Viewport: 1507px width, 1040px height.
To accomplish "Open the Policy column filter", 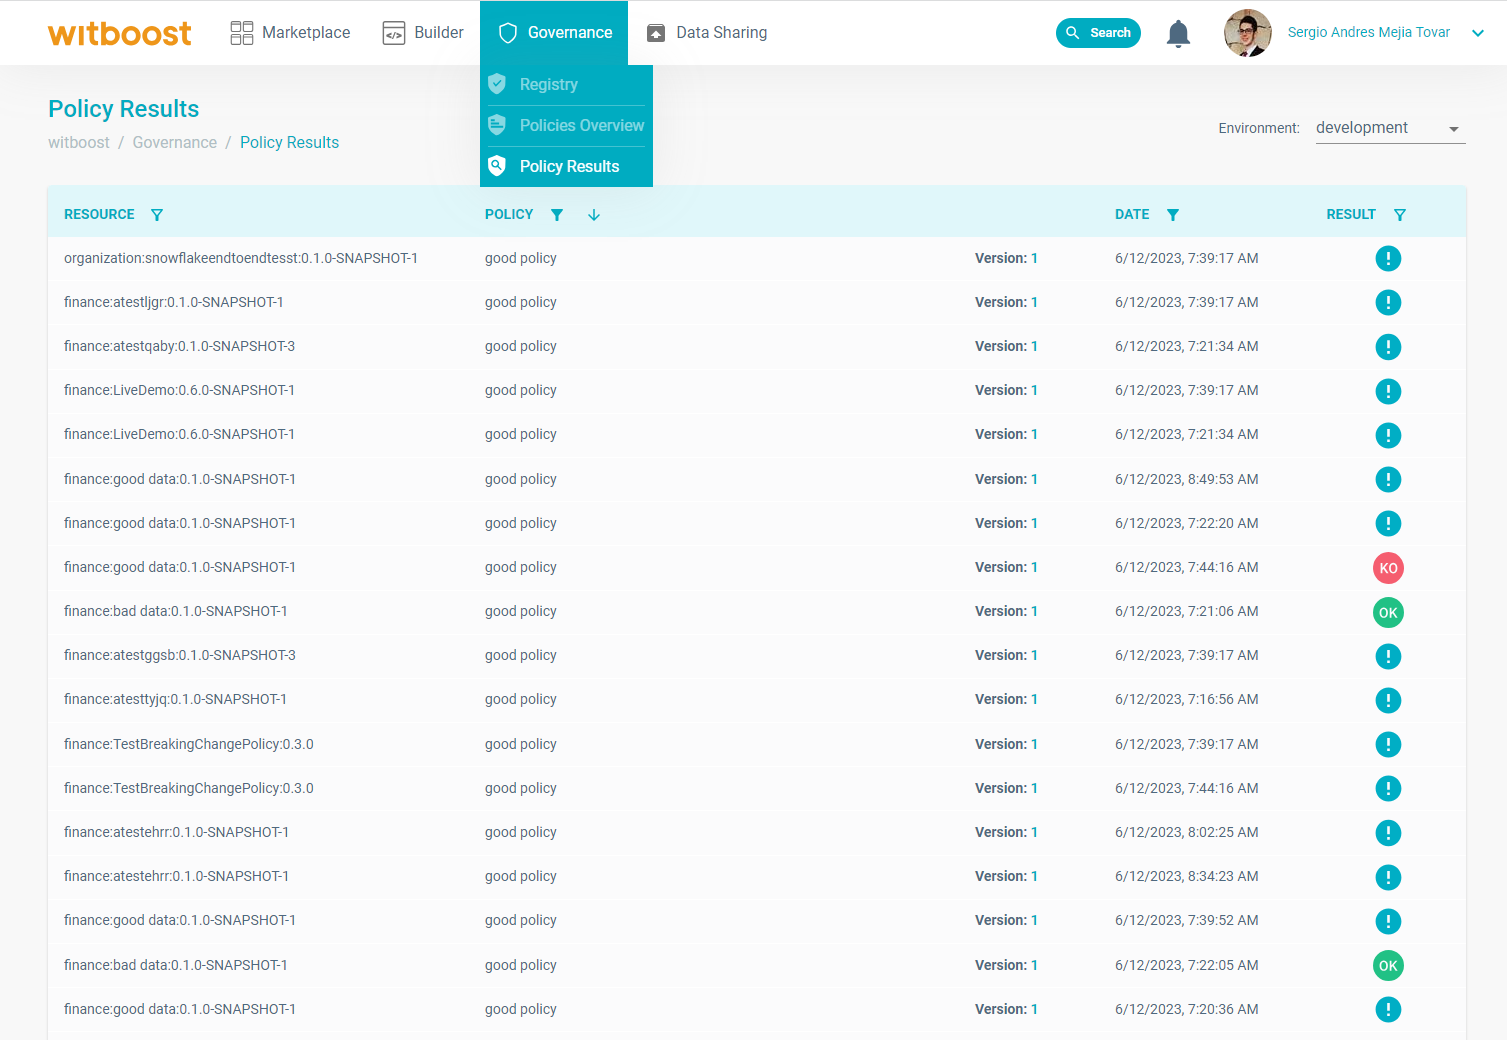I will (x=557, y=215).
